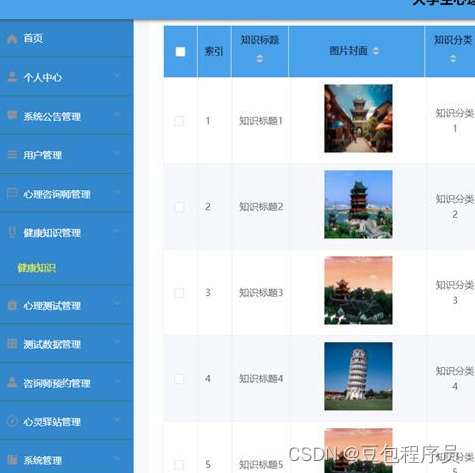Open cover image of 知识标题2 row

(358, 204)
